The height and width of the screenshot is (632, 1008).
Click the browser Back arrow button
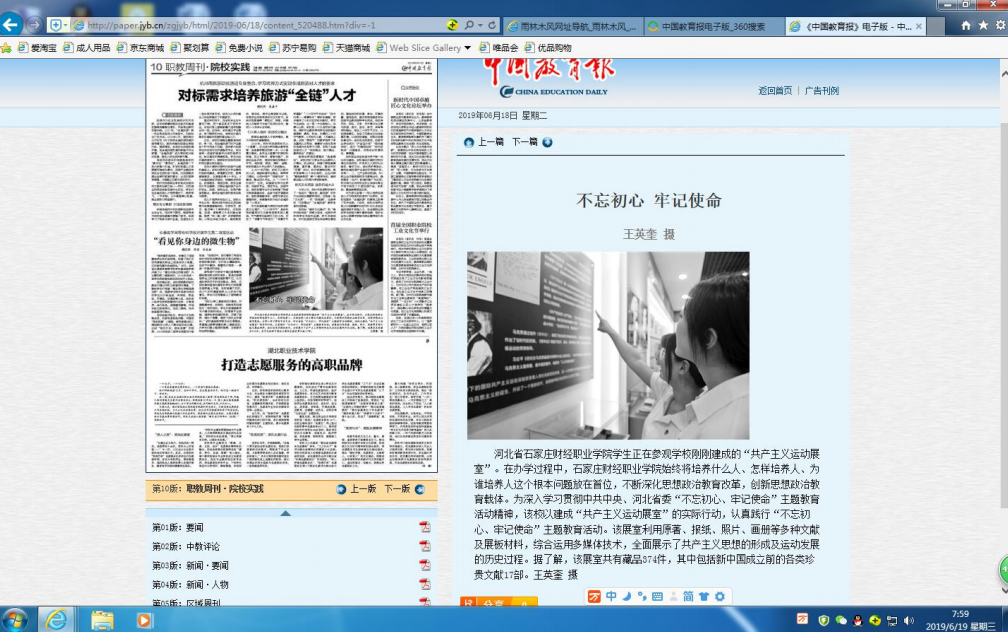pyautogui.click(x=12, y=23)
